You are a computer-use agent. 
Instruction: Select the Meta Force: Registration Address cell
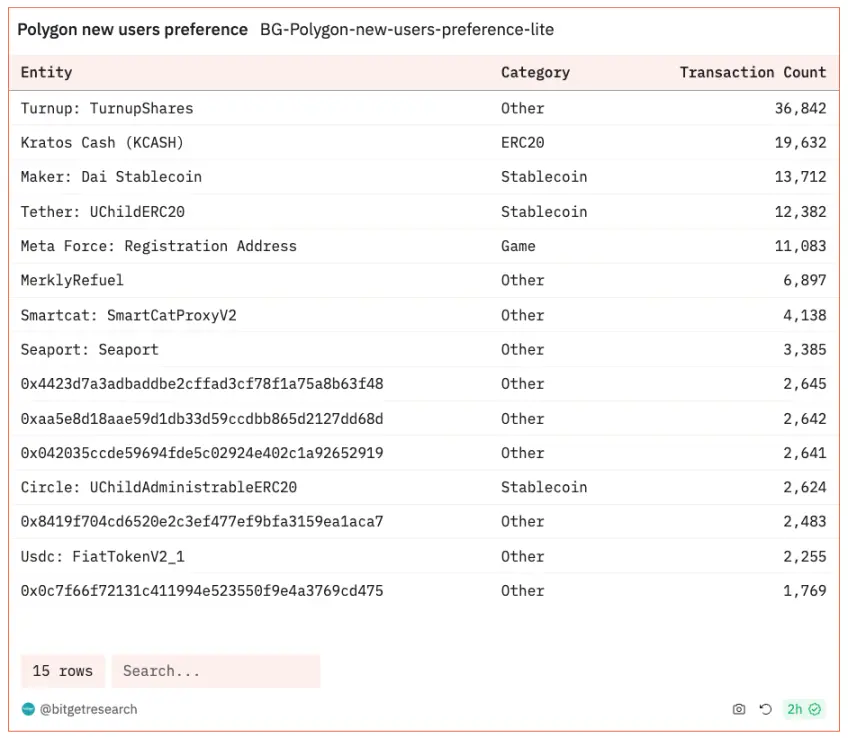click(x=158, y=246)
